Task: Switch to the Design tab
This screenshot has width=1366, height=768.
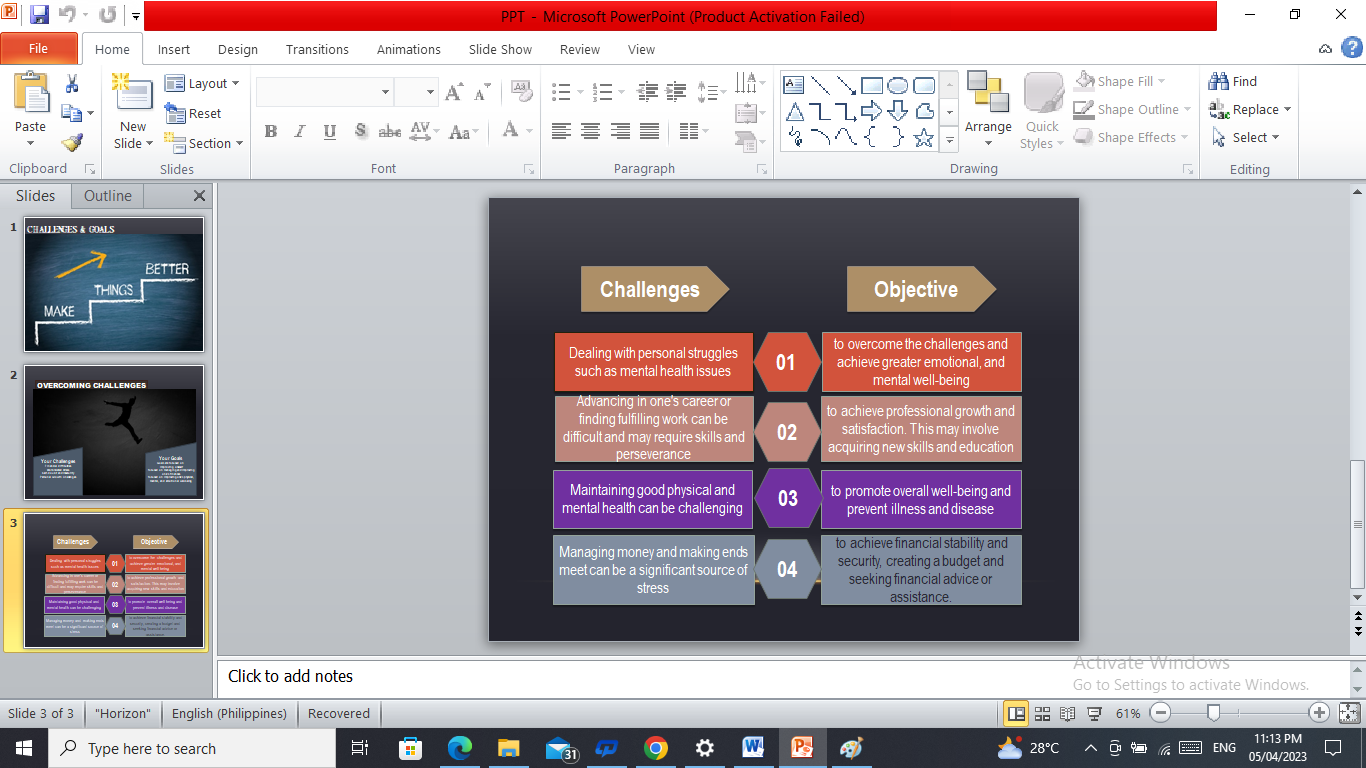Action: click(238, 49)
